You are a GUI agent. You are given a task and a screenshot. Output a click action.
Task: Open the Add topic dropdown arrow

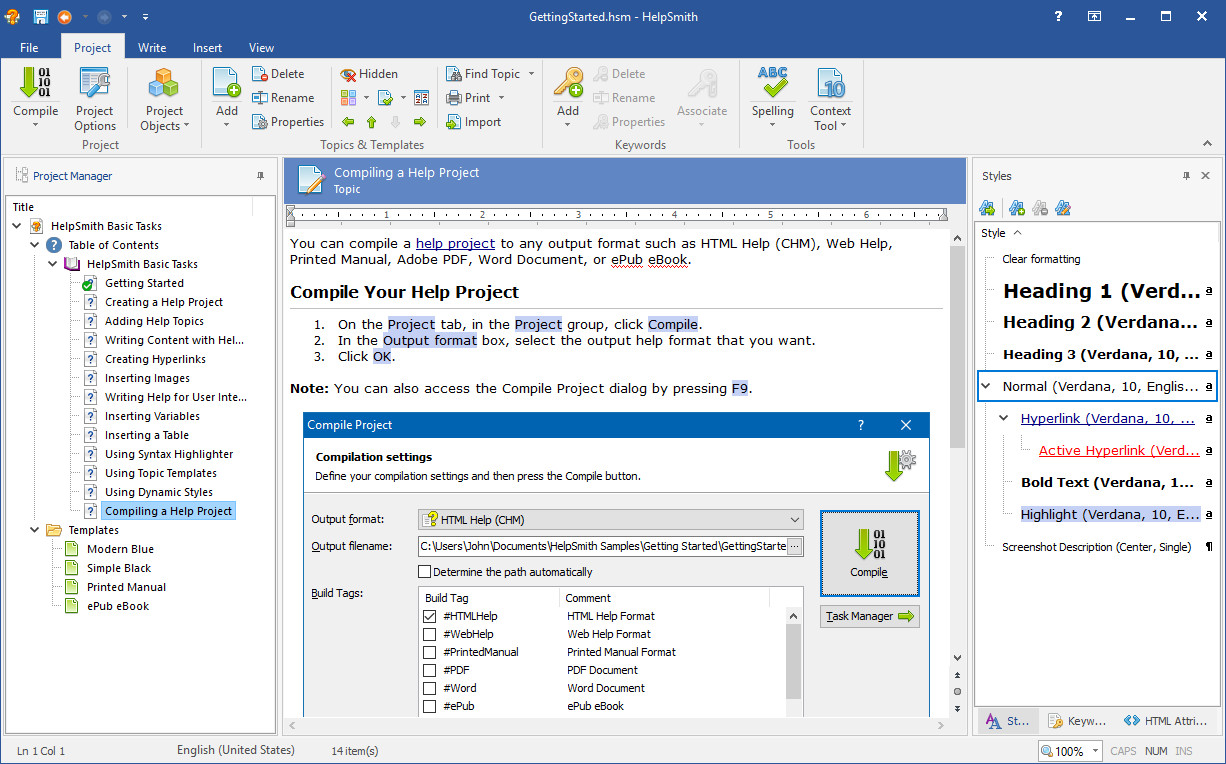coord(227,126)
